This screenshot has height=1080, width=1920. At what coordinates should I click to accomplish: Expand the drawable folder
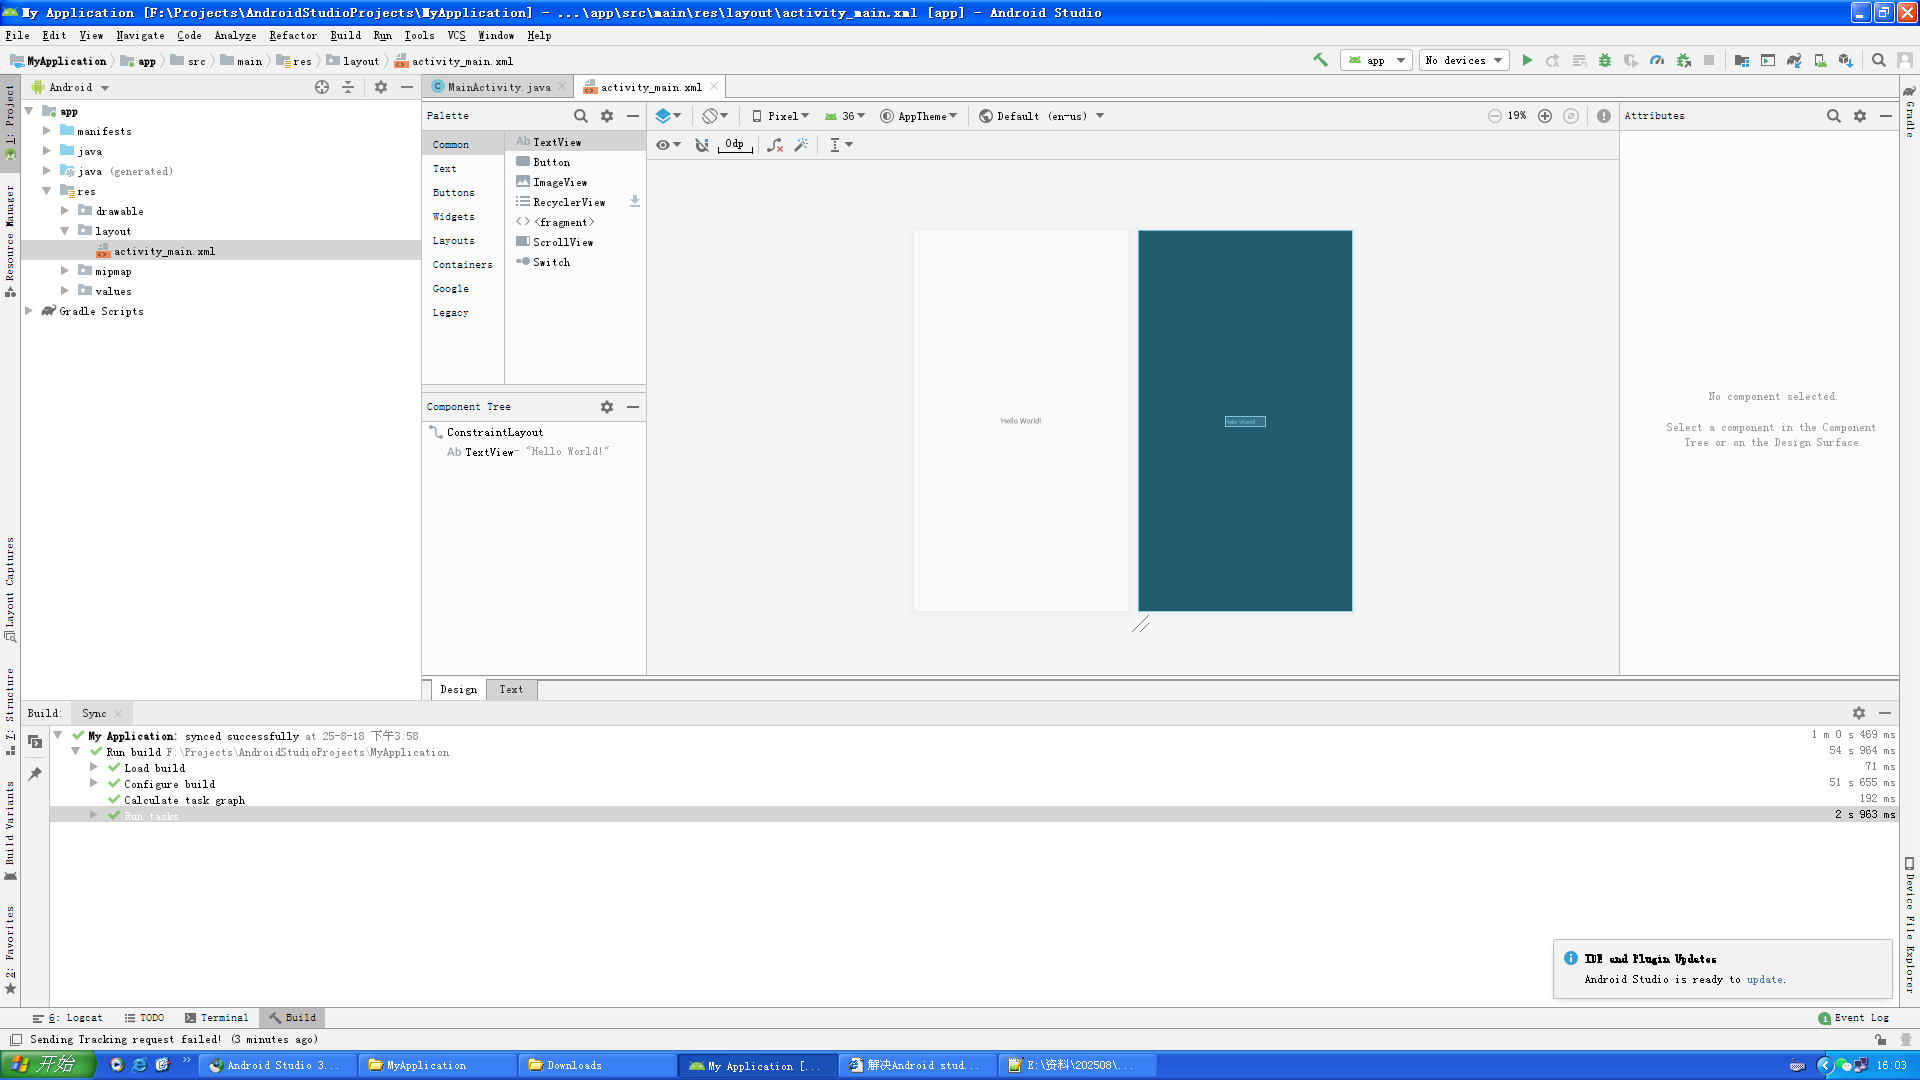tap(65, 211)
